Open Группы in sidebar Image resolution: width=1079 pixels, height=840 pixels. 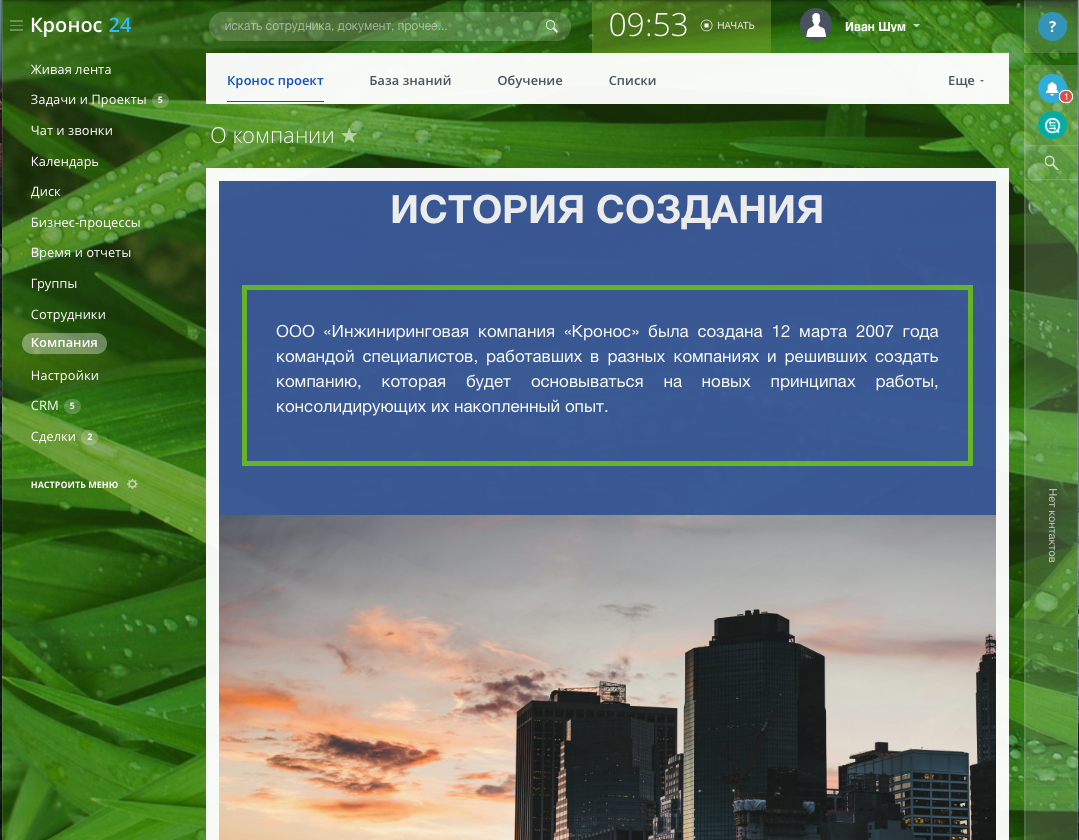click(54, 283)
